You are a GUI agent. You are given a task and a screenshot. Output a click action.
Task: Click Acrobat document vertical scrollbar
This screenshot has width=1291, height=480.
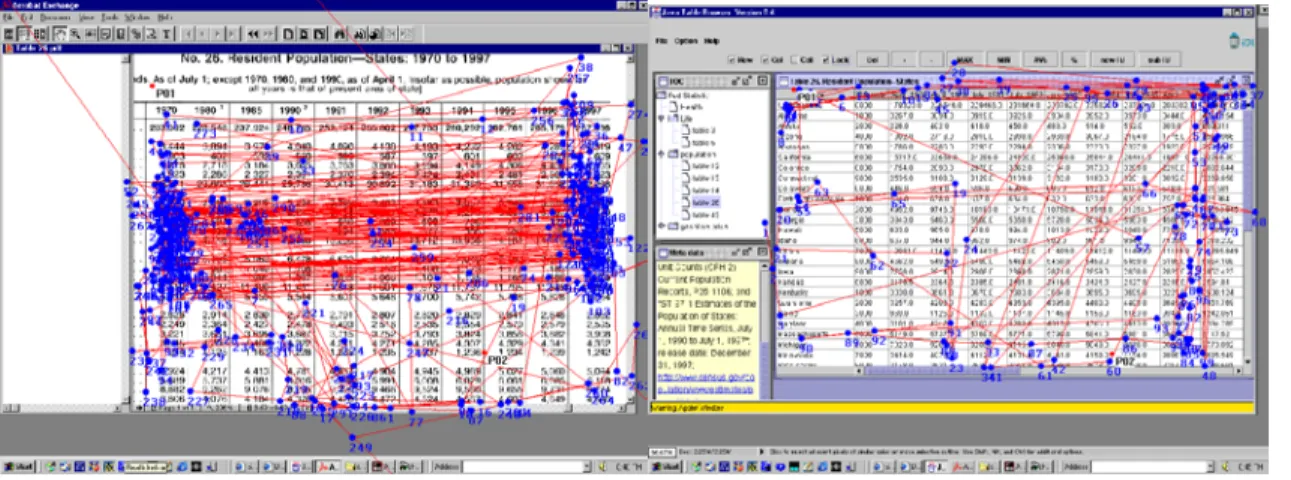pyautogui.click(x=632, y=230)
